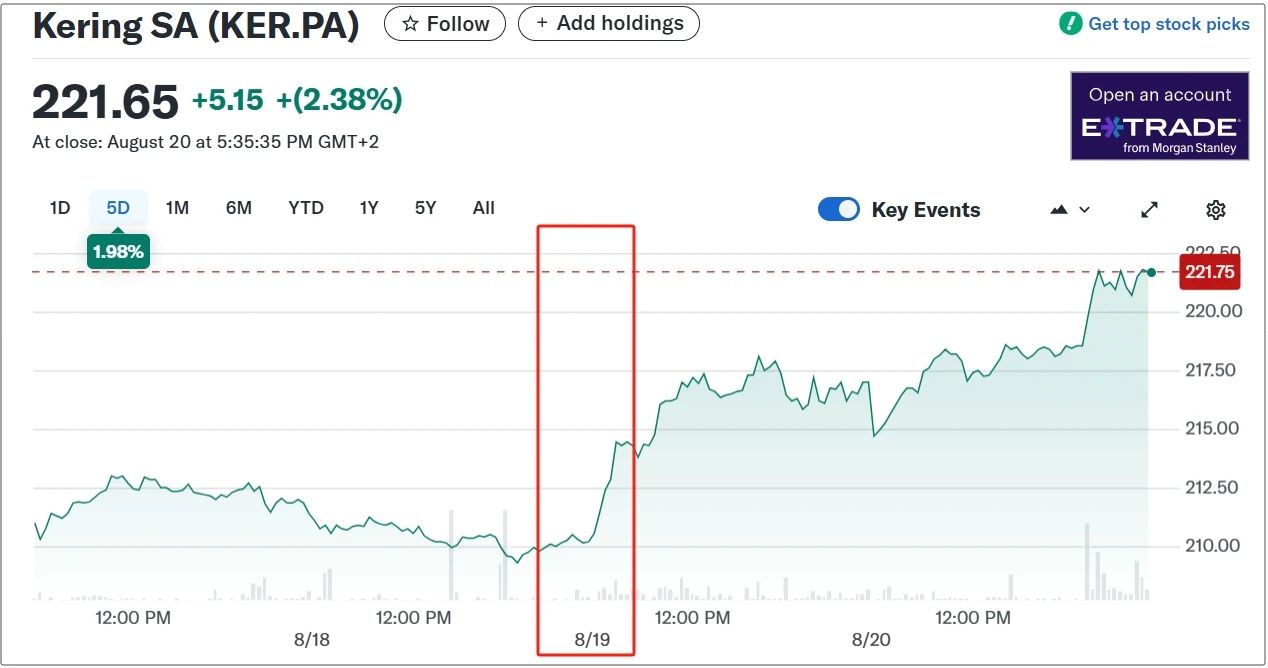Screen dimensions: 1268x668
Task: Open chart settings gear icon
Action: point(1215,210)
